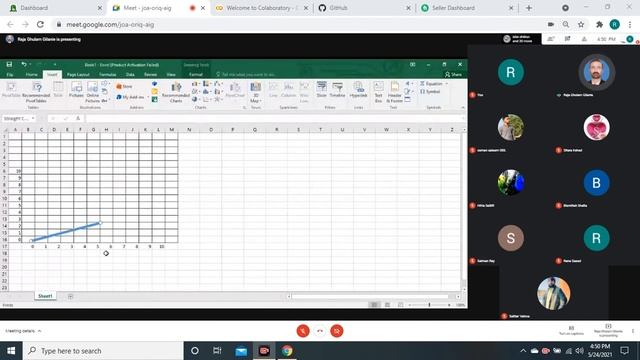
Task: Click the PivotChart button
Action: 235,90
